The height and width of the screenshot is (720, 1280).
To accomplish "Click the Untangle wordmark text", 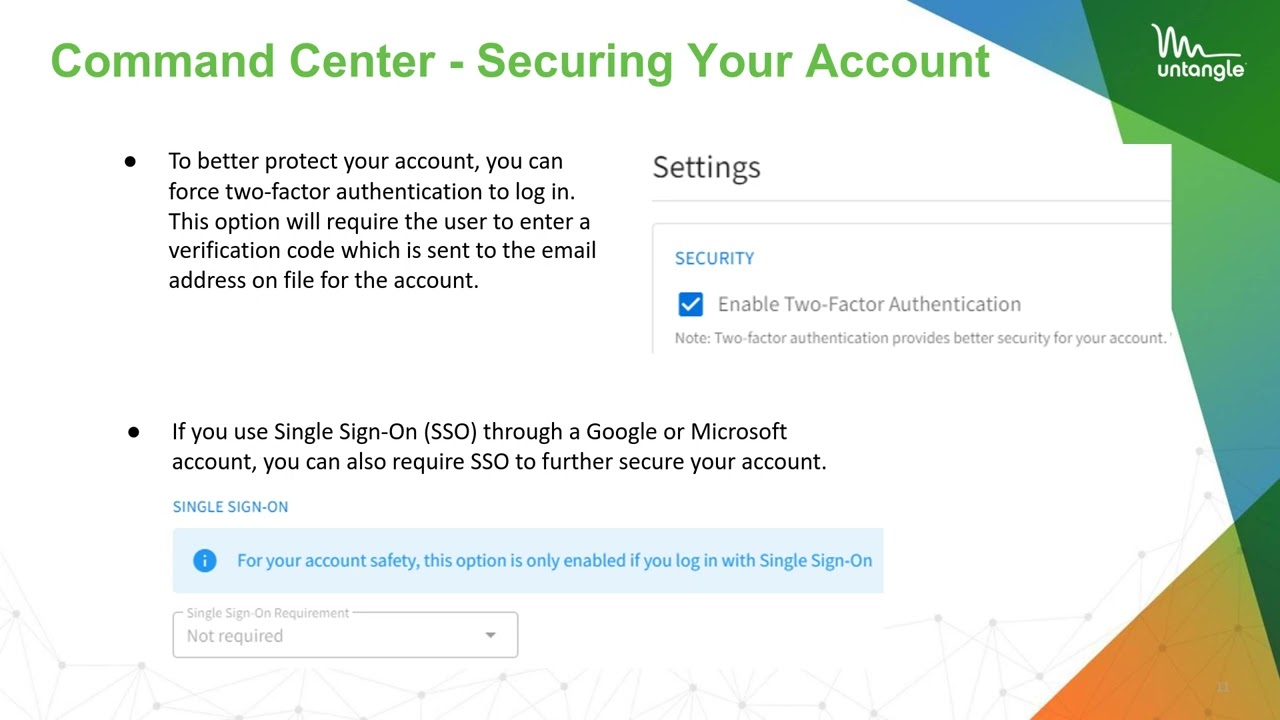I will [1201, 70].
